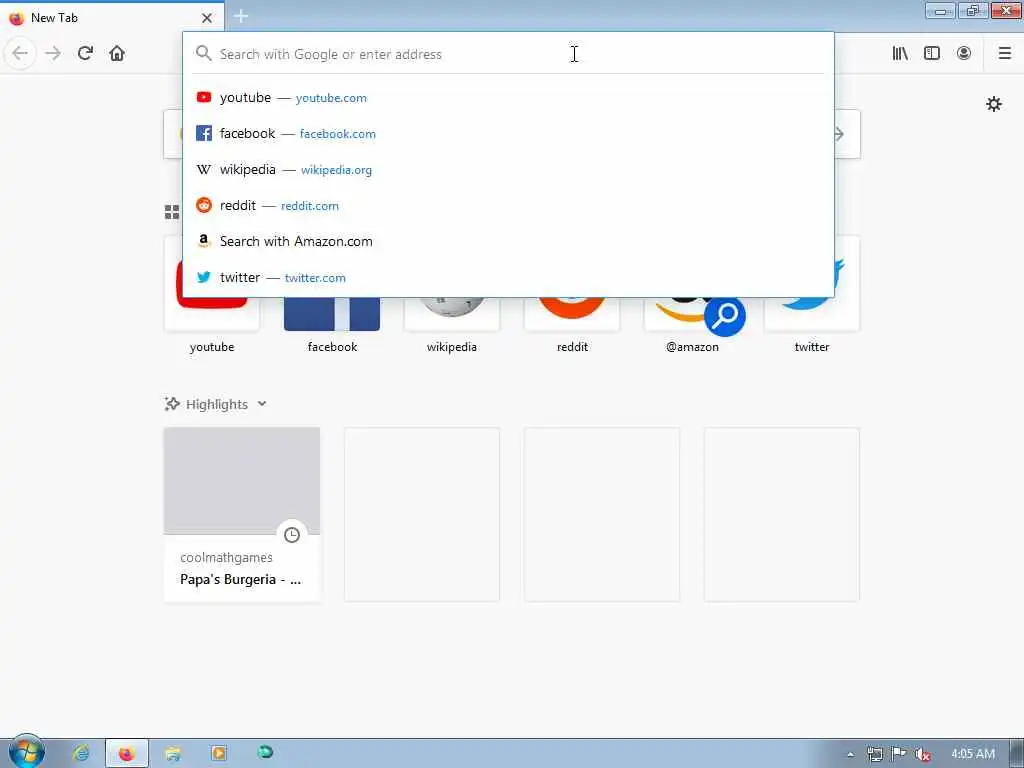1024x768 pixels.
Task: Click the Firefox taskbar button
Action: (127, 753)
